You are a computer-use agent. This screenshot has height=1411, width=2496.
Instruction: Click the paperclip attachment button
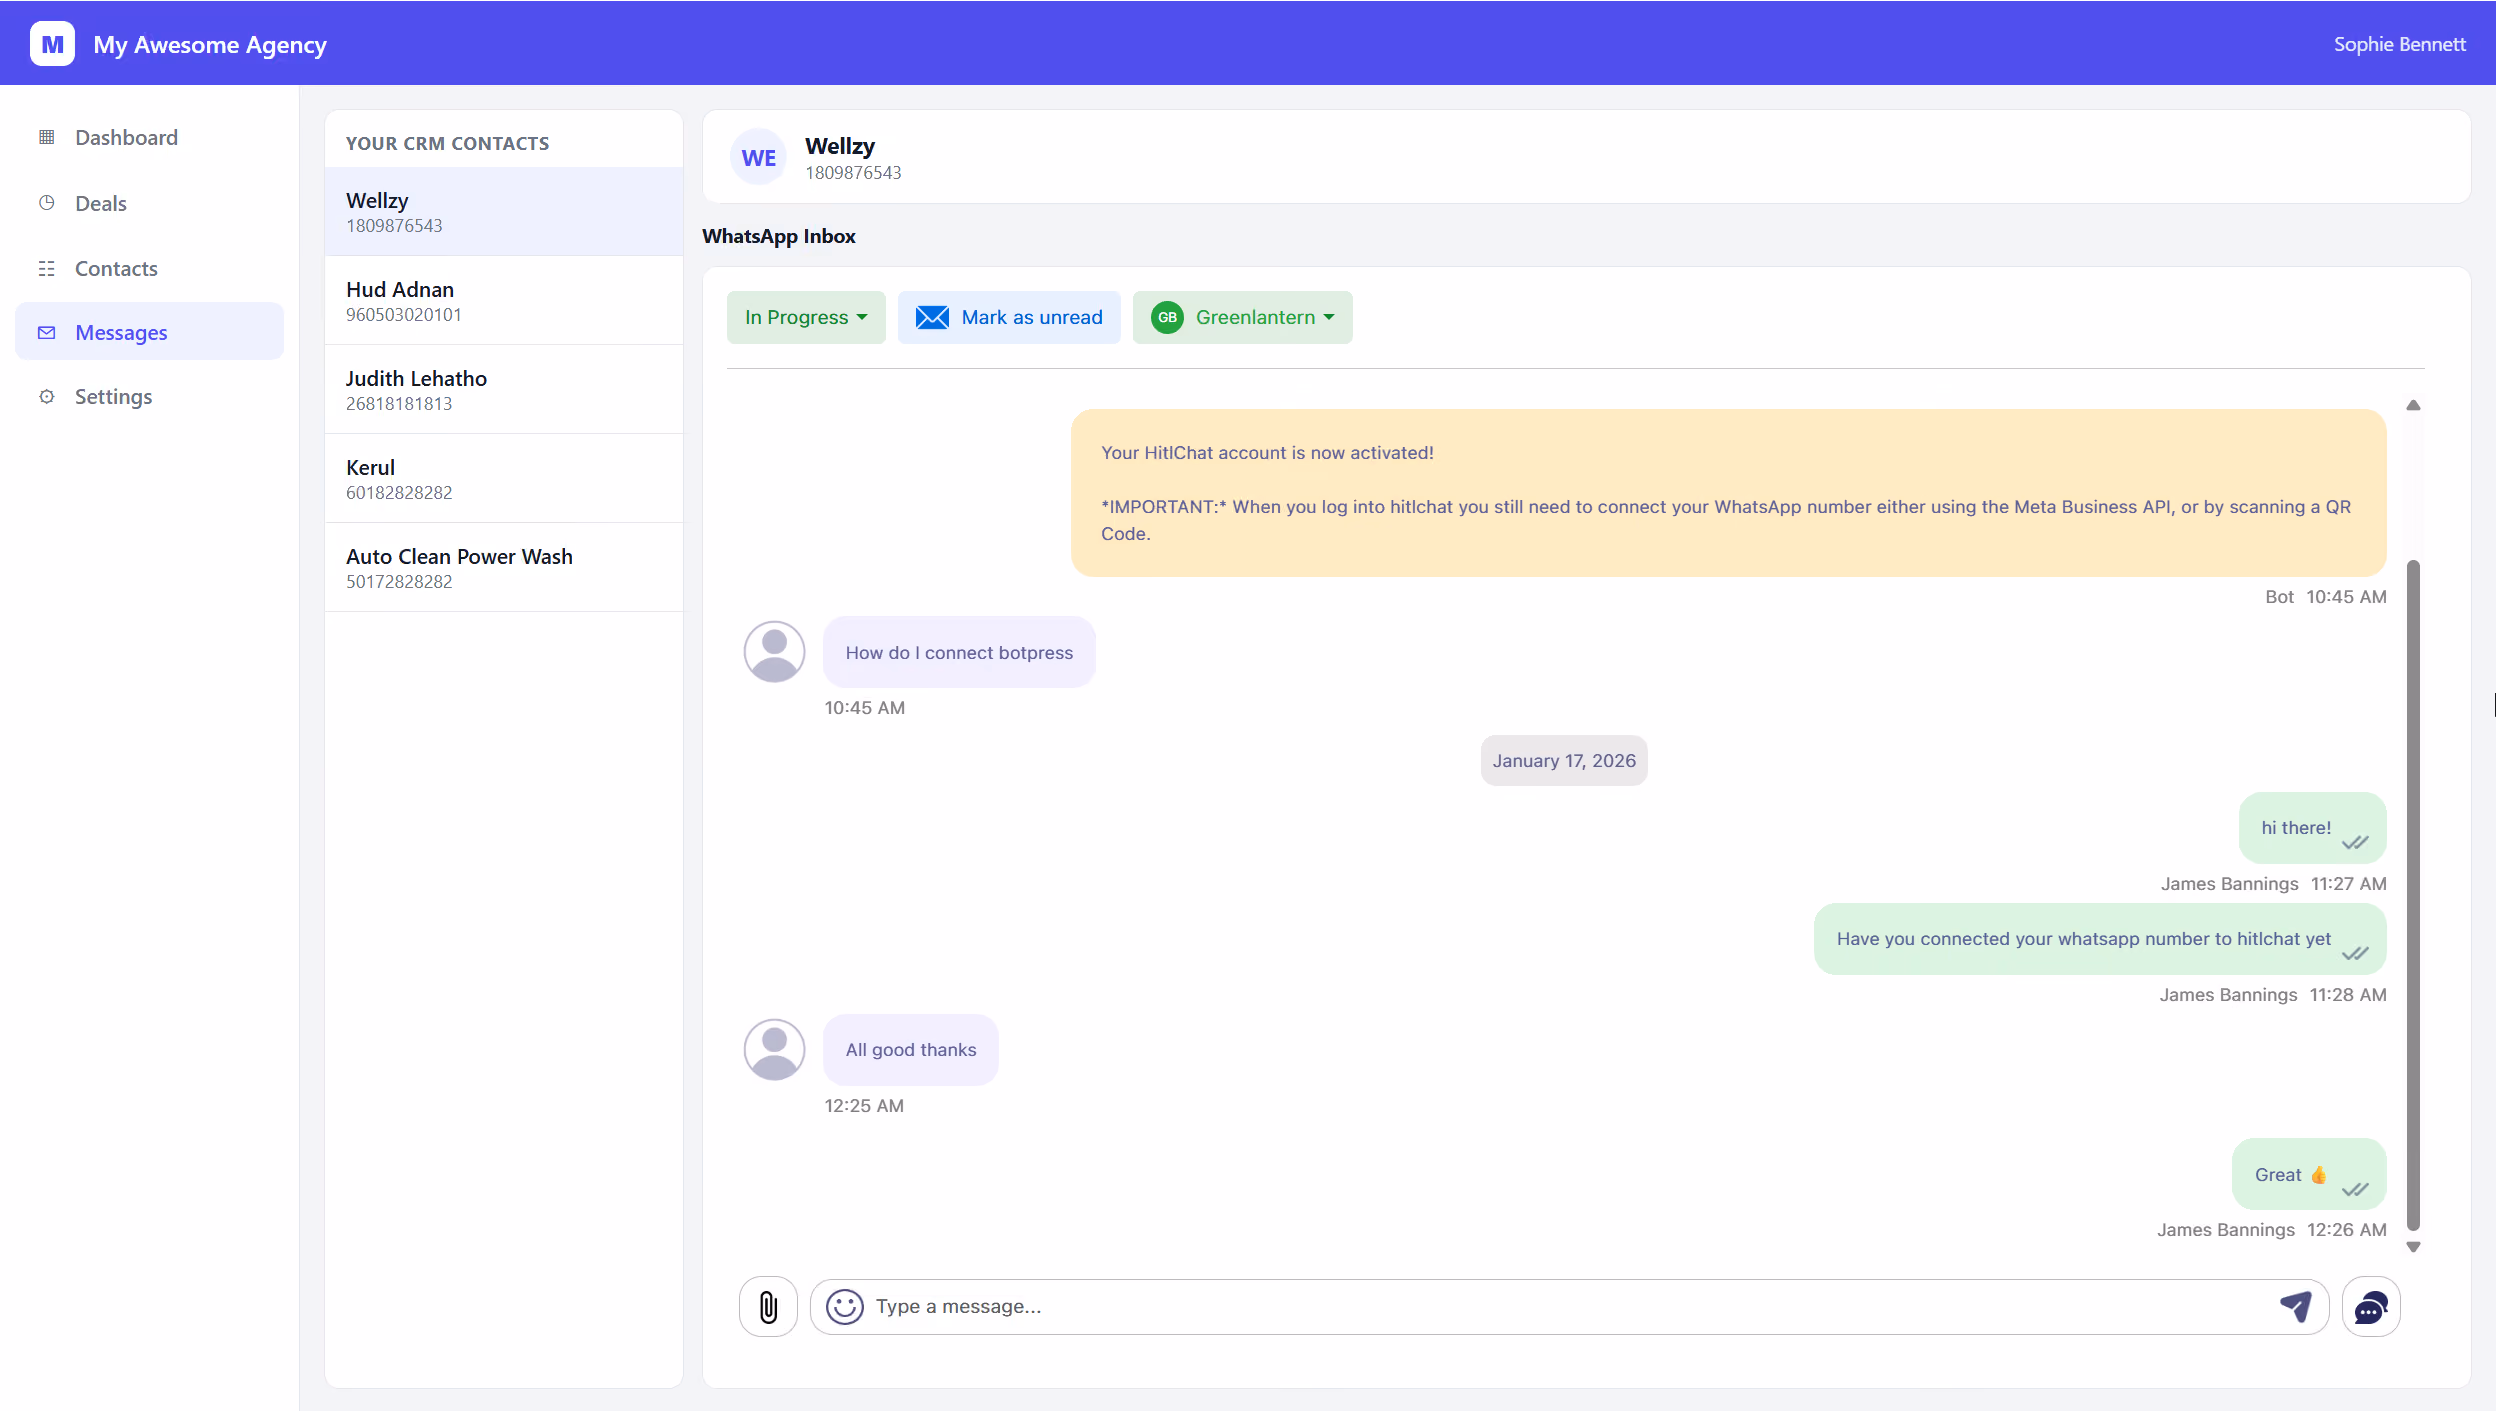click(x=768, y=1306)
